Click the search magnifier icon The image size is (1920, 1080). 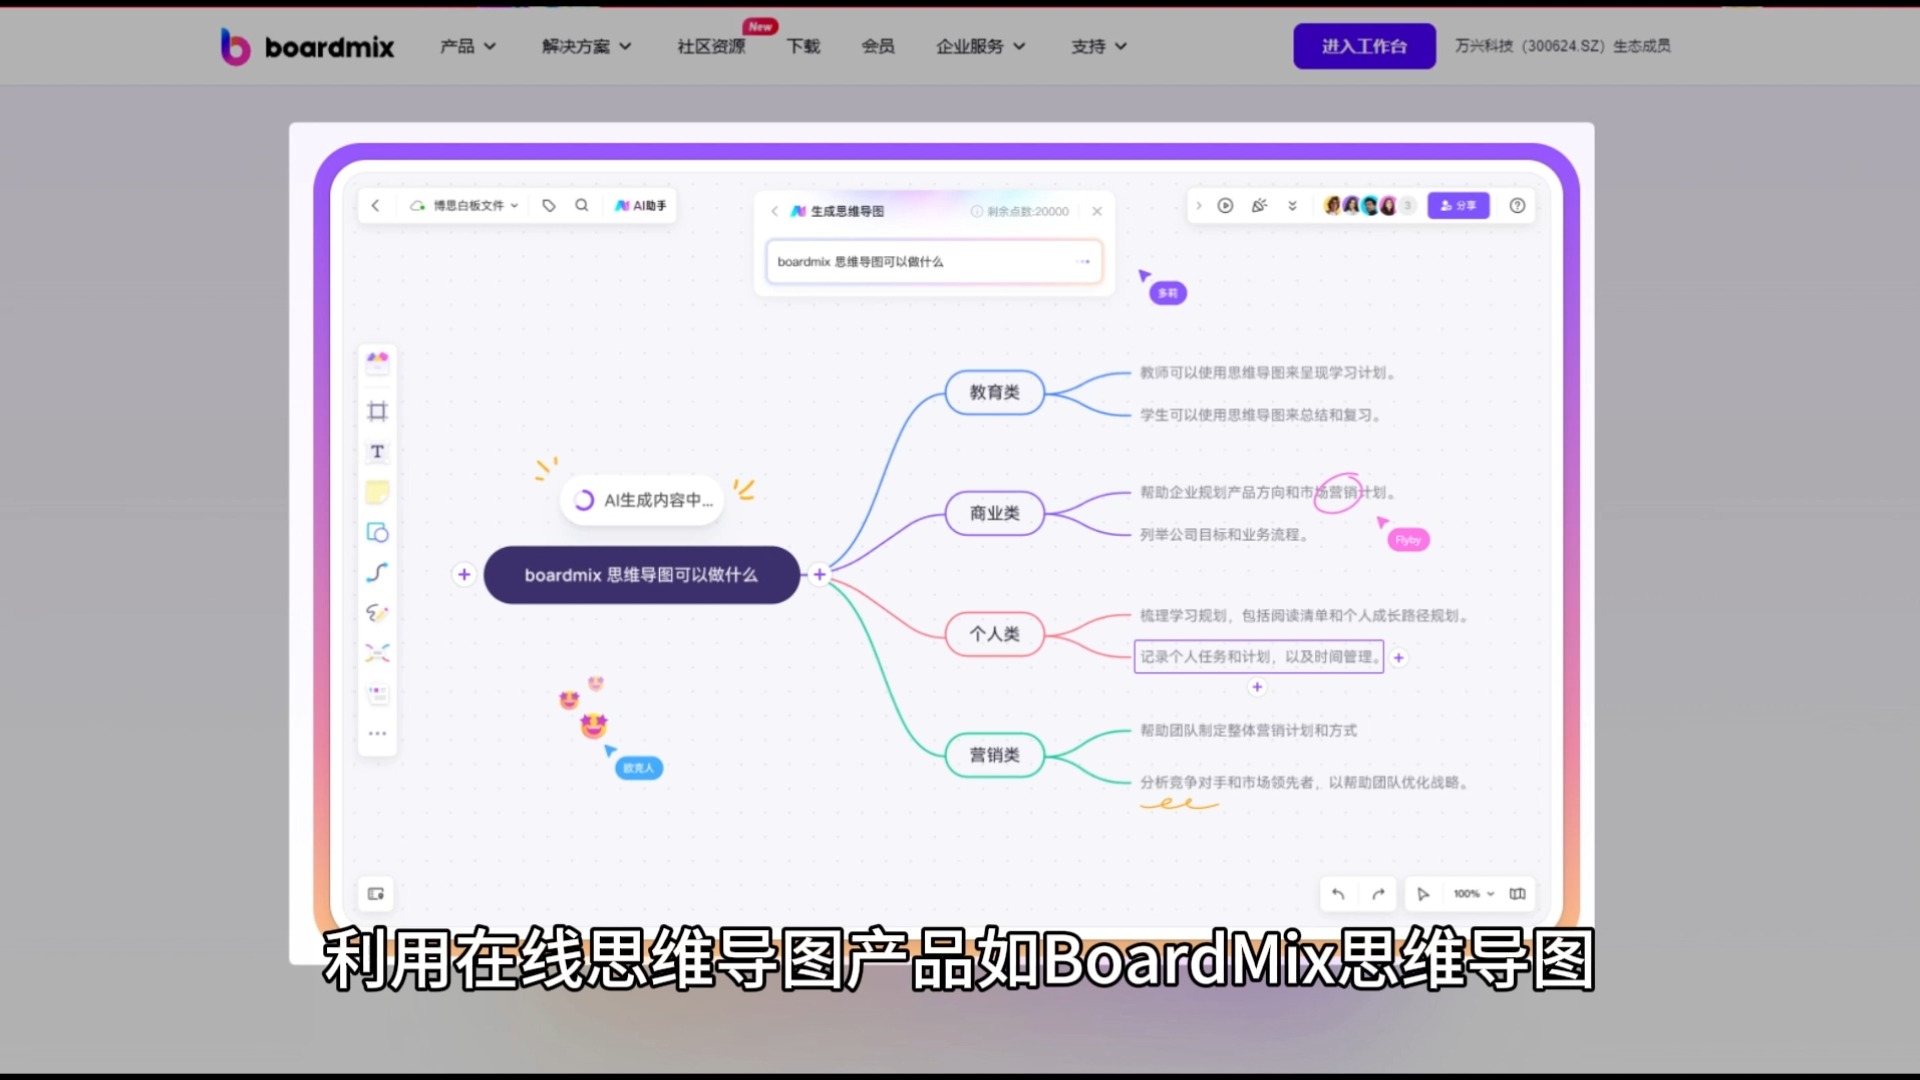pyautogui.click(x=582, y=205)
